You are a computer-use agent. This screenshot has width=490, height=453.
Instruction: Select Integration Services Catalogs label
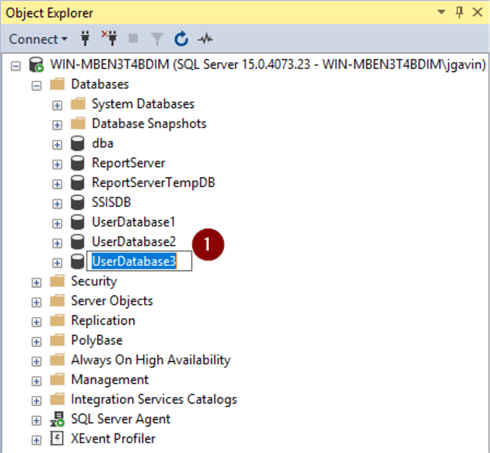154,399
